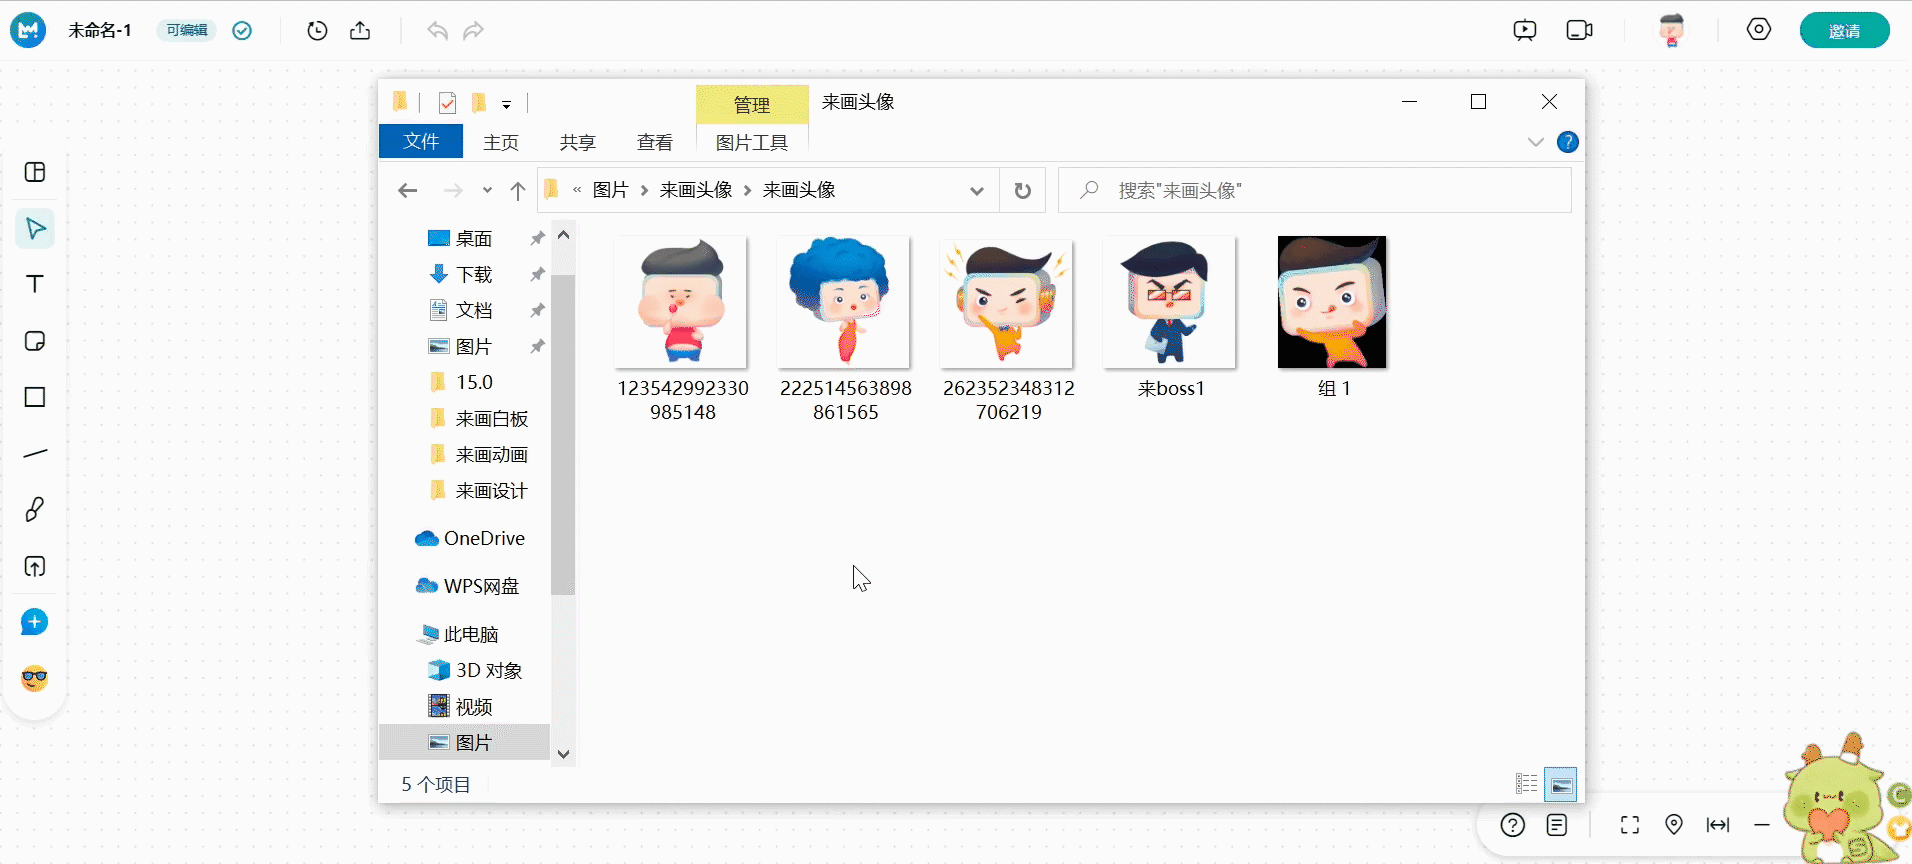Click the green invite button

click(x=1844, y=30)
